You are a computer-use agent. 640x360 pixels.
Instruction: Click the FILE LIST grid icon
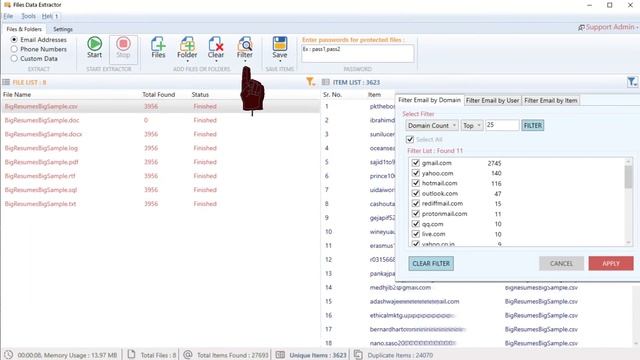[x=6, y=82]
